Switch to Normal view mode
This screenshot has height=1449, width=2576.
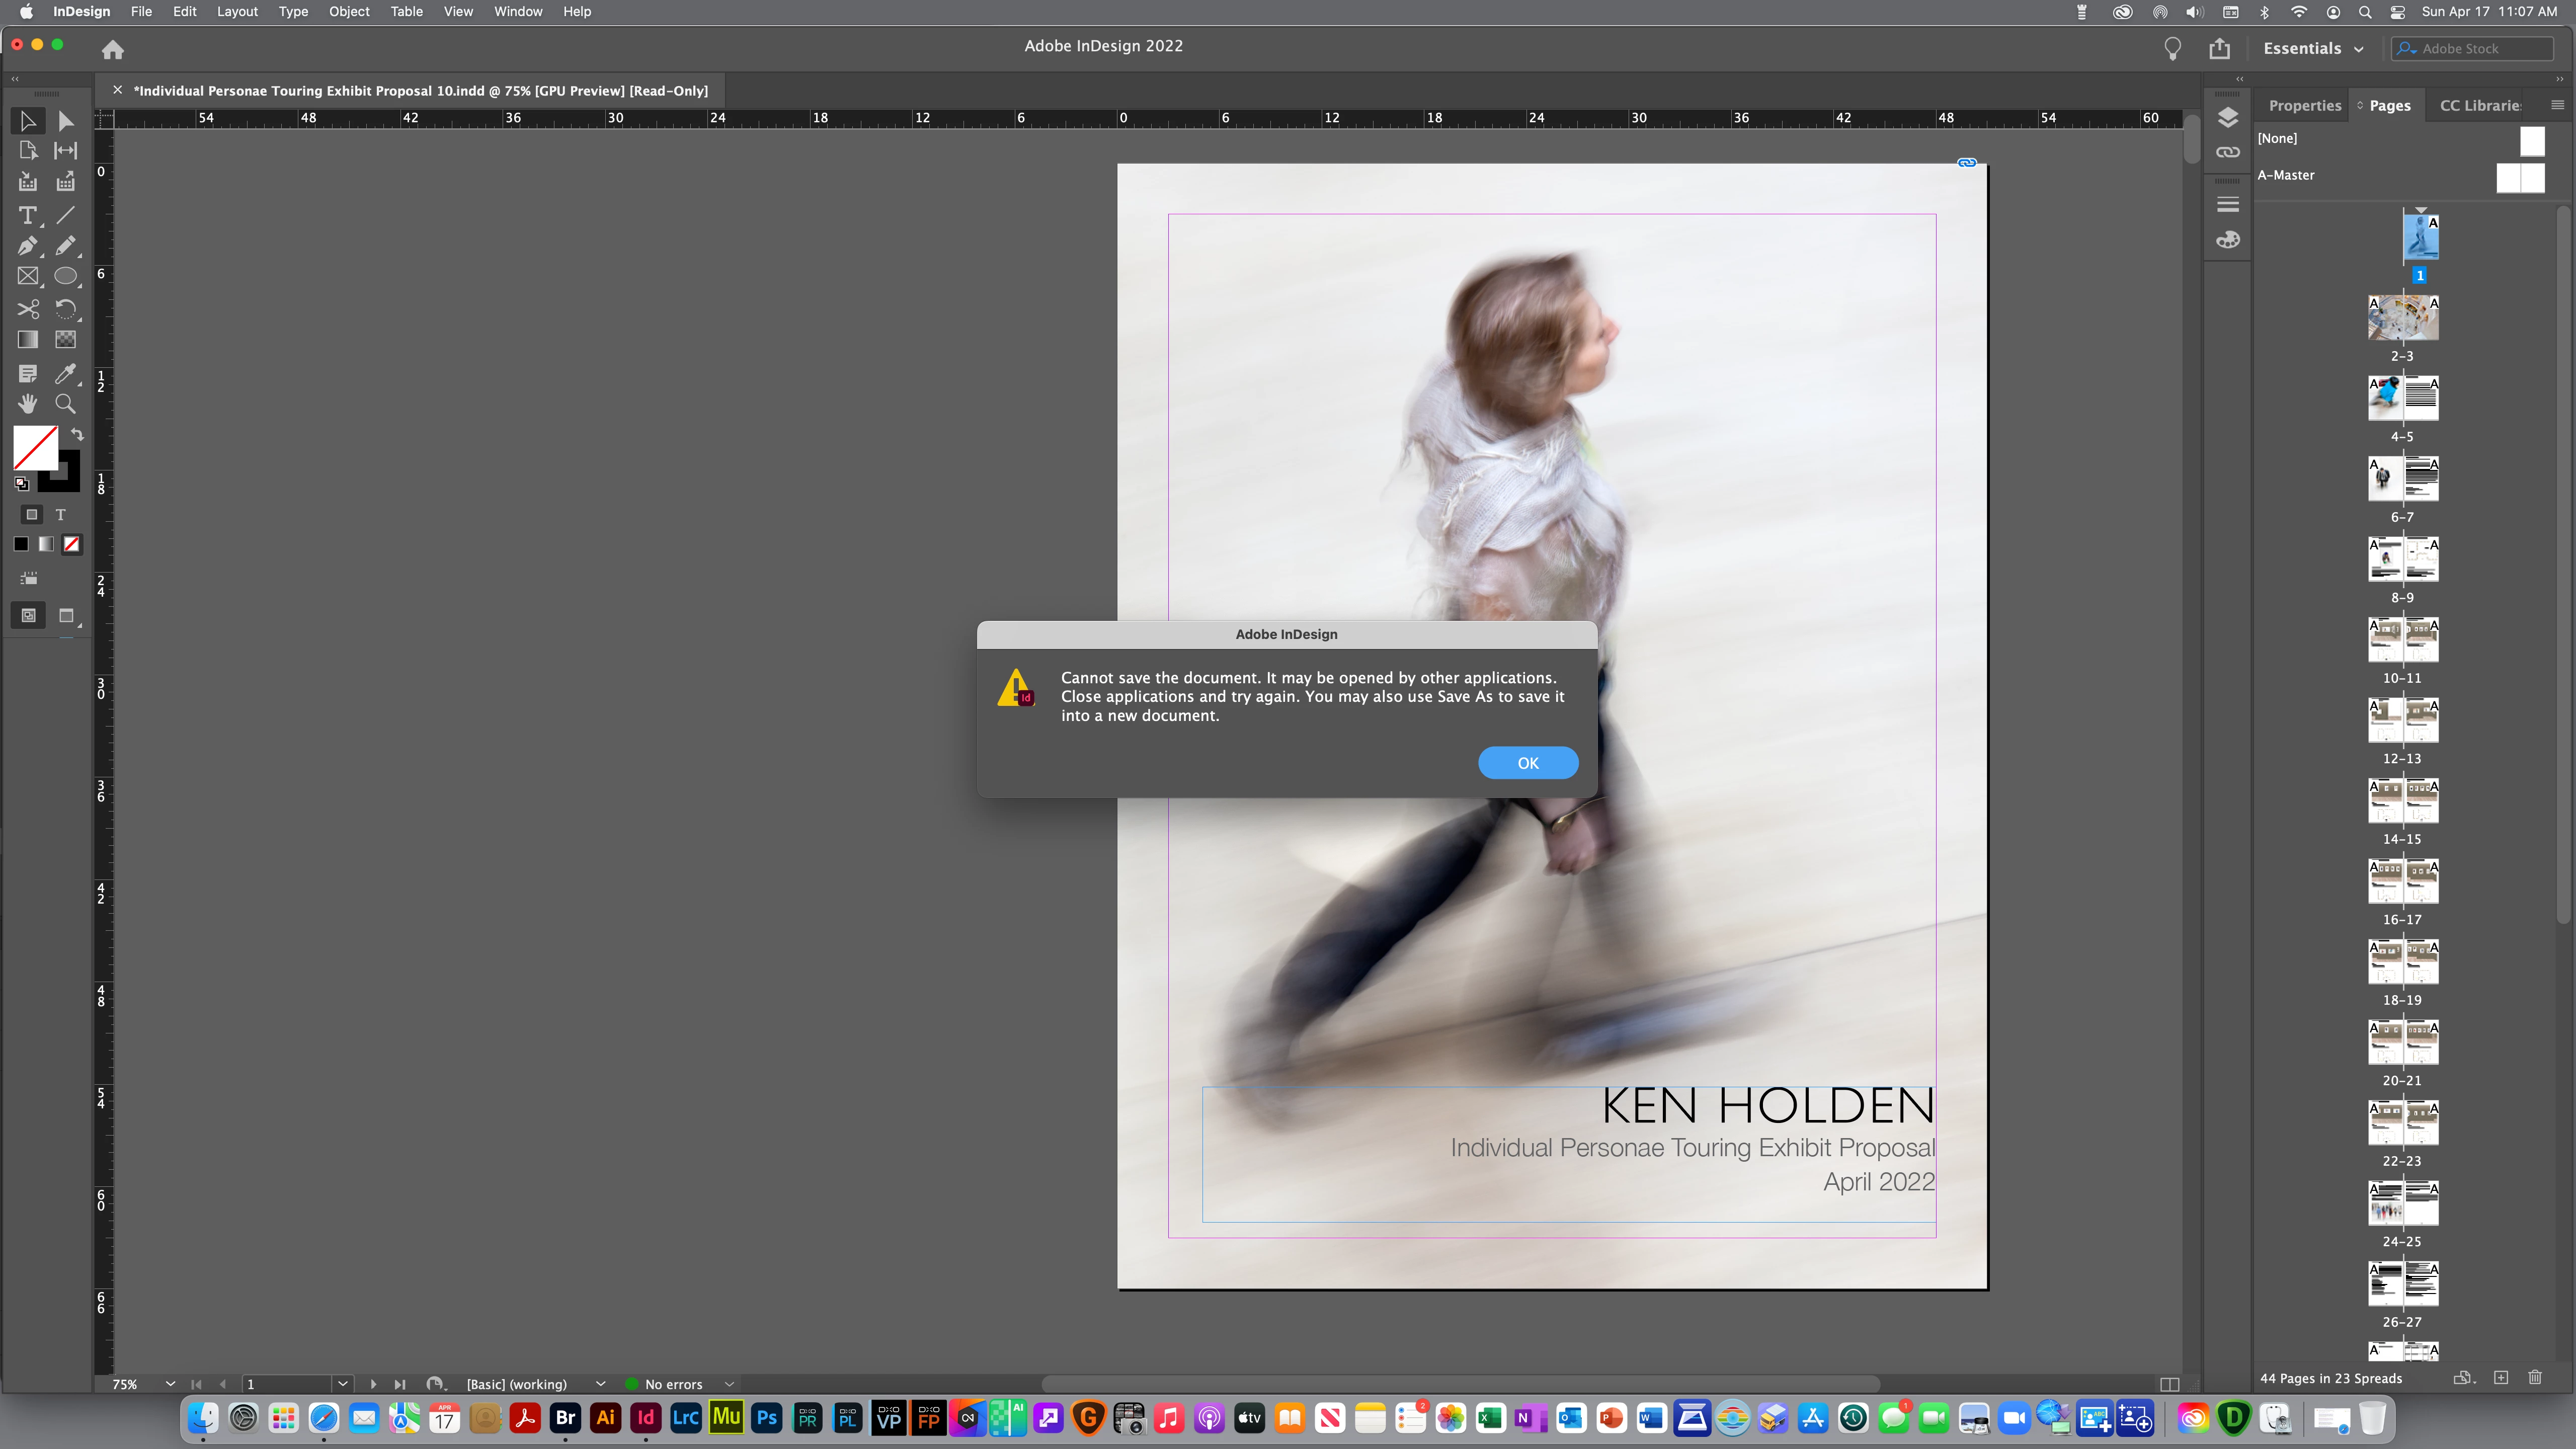point(29,616)
